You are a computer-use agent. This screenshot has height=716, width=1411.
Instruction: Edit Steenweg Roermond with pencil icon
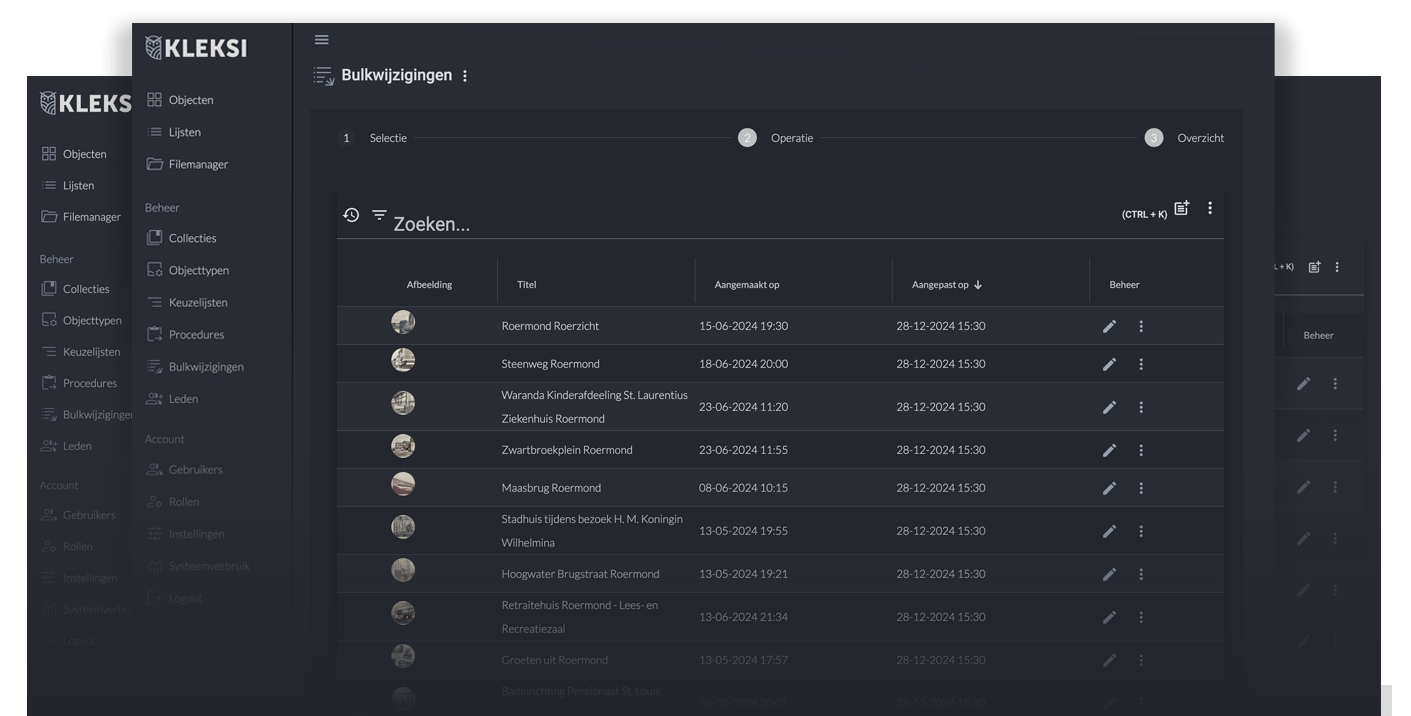[x=1109, y=364]
